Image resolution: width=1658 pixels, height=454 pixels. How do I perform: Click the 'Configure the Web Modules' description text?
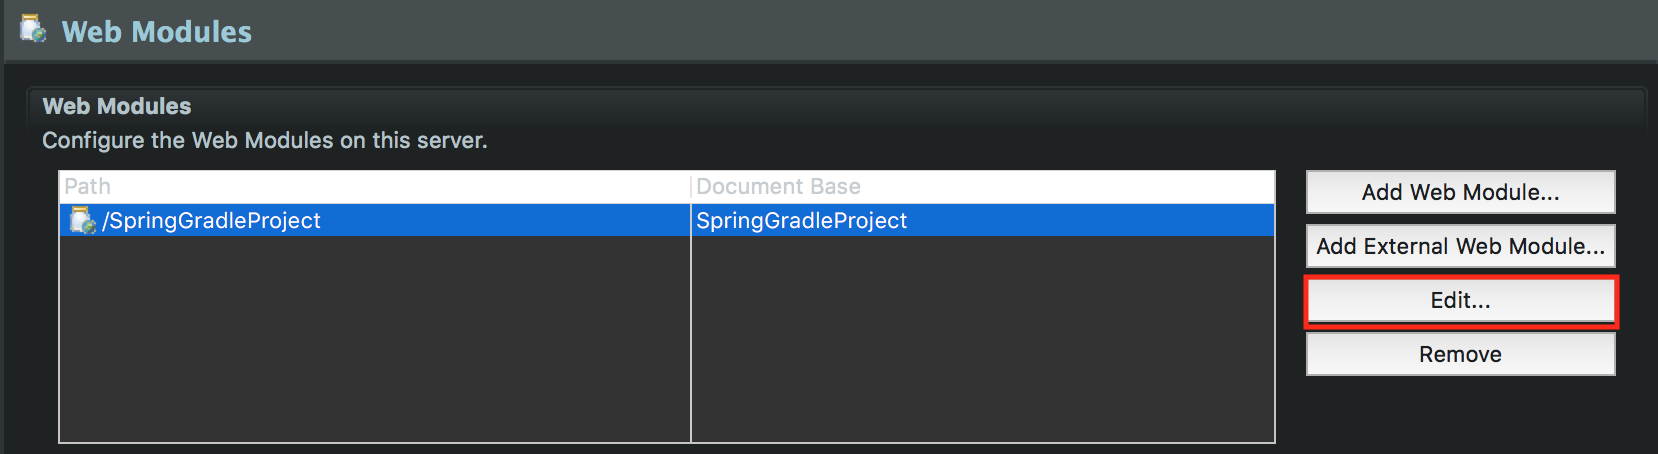[264, 140]
